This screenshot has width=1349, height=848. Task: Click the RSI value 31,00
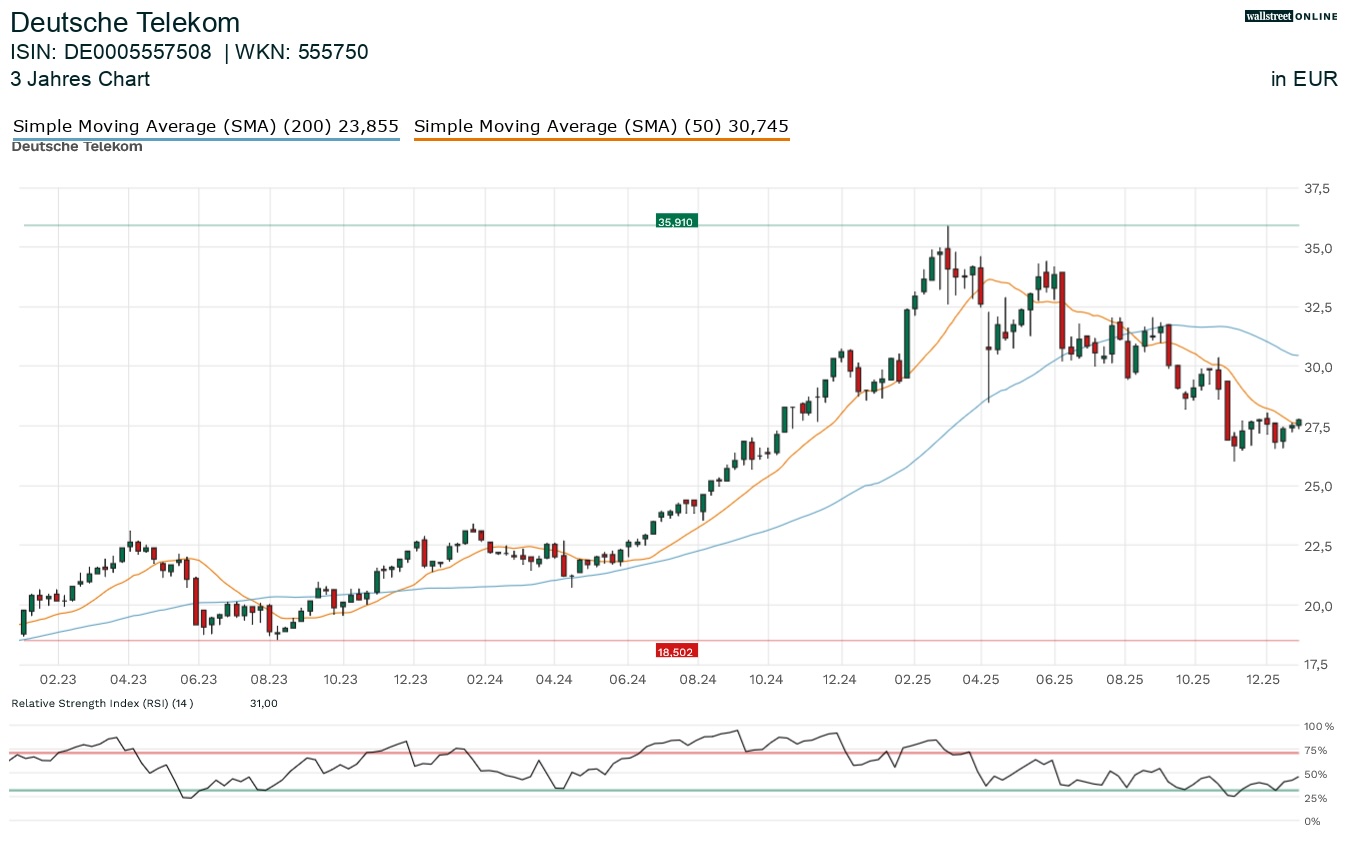[x=263, y=703]
